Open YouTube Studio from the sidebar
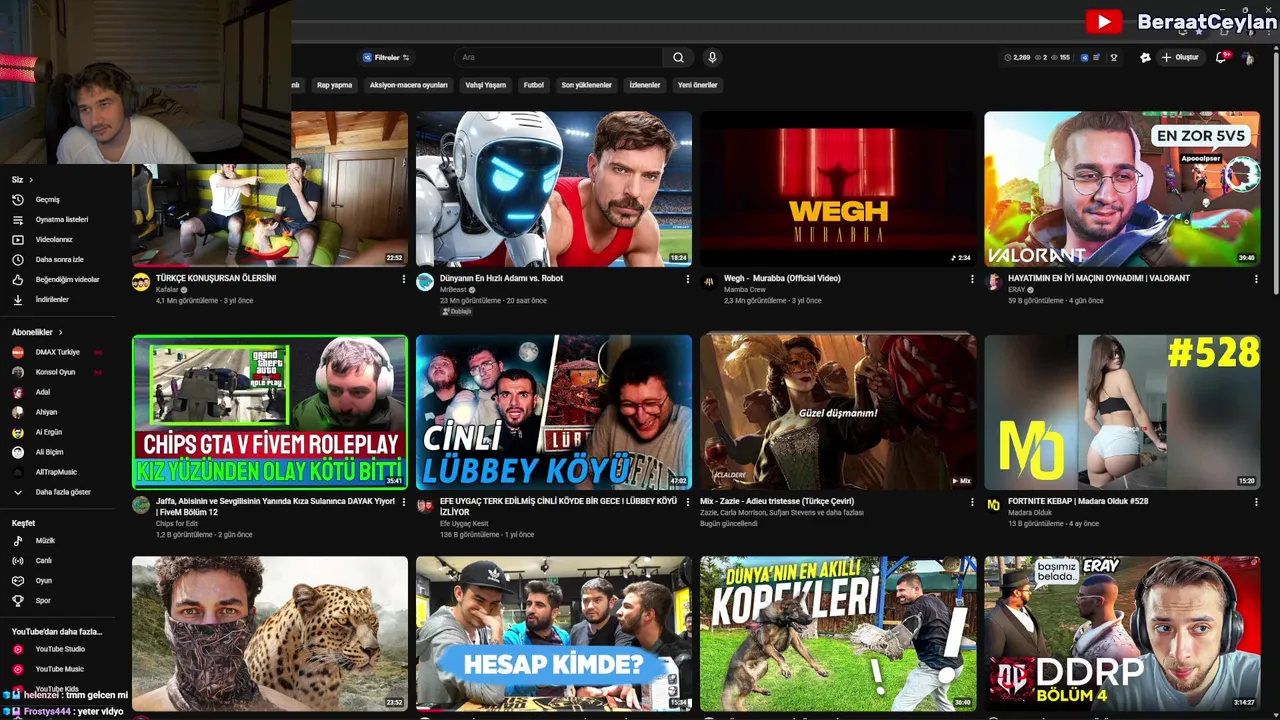1280x720 pixels. (60, 649)
